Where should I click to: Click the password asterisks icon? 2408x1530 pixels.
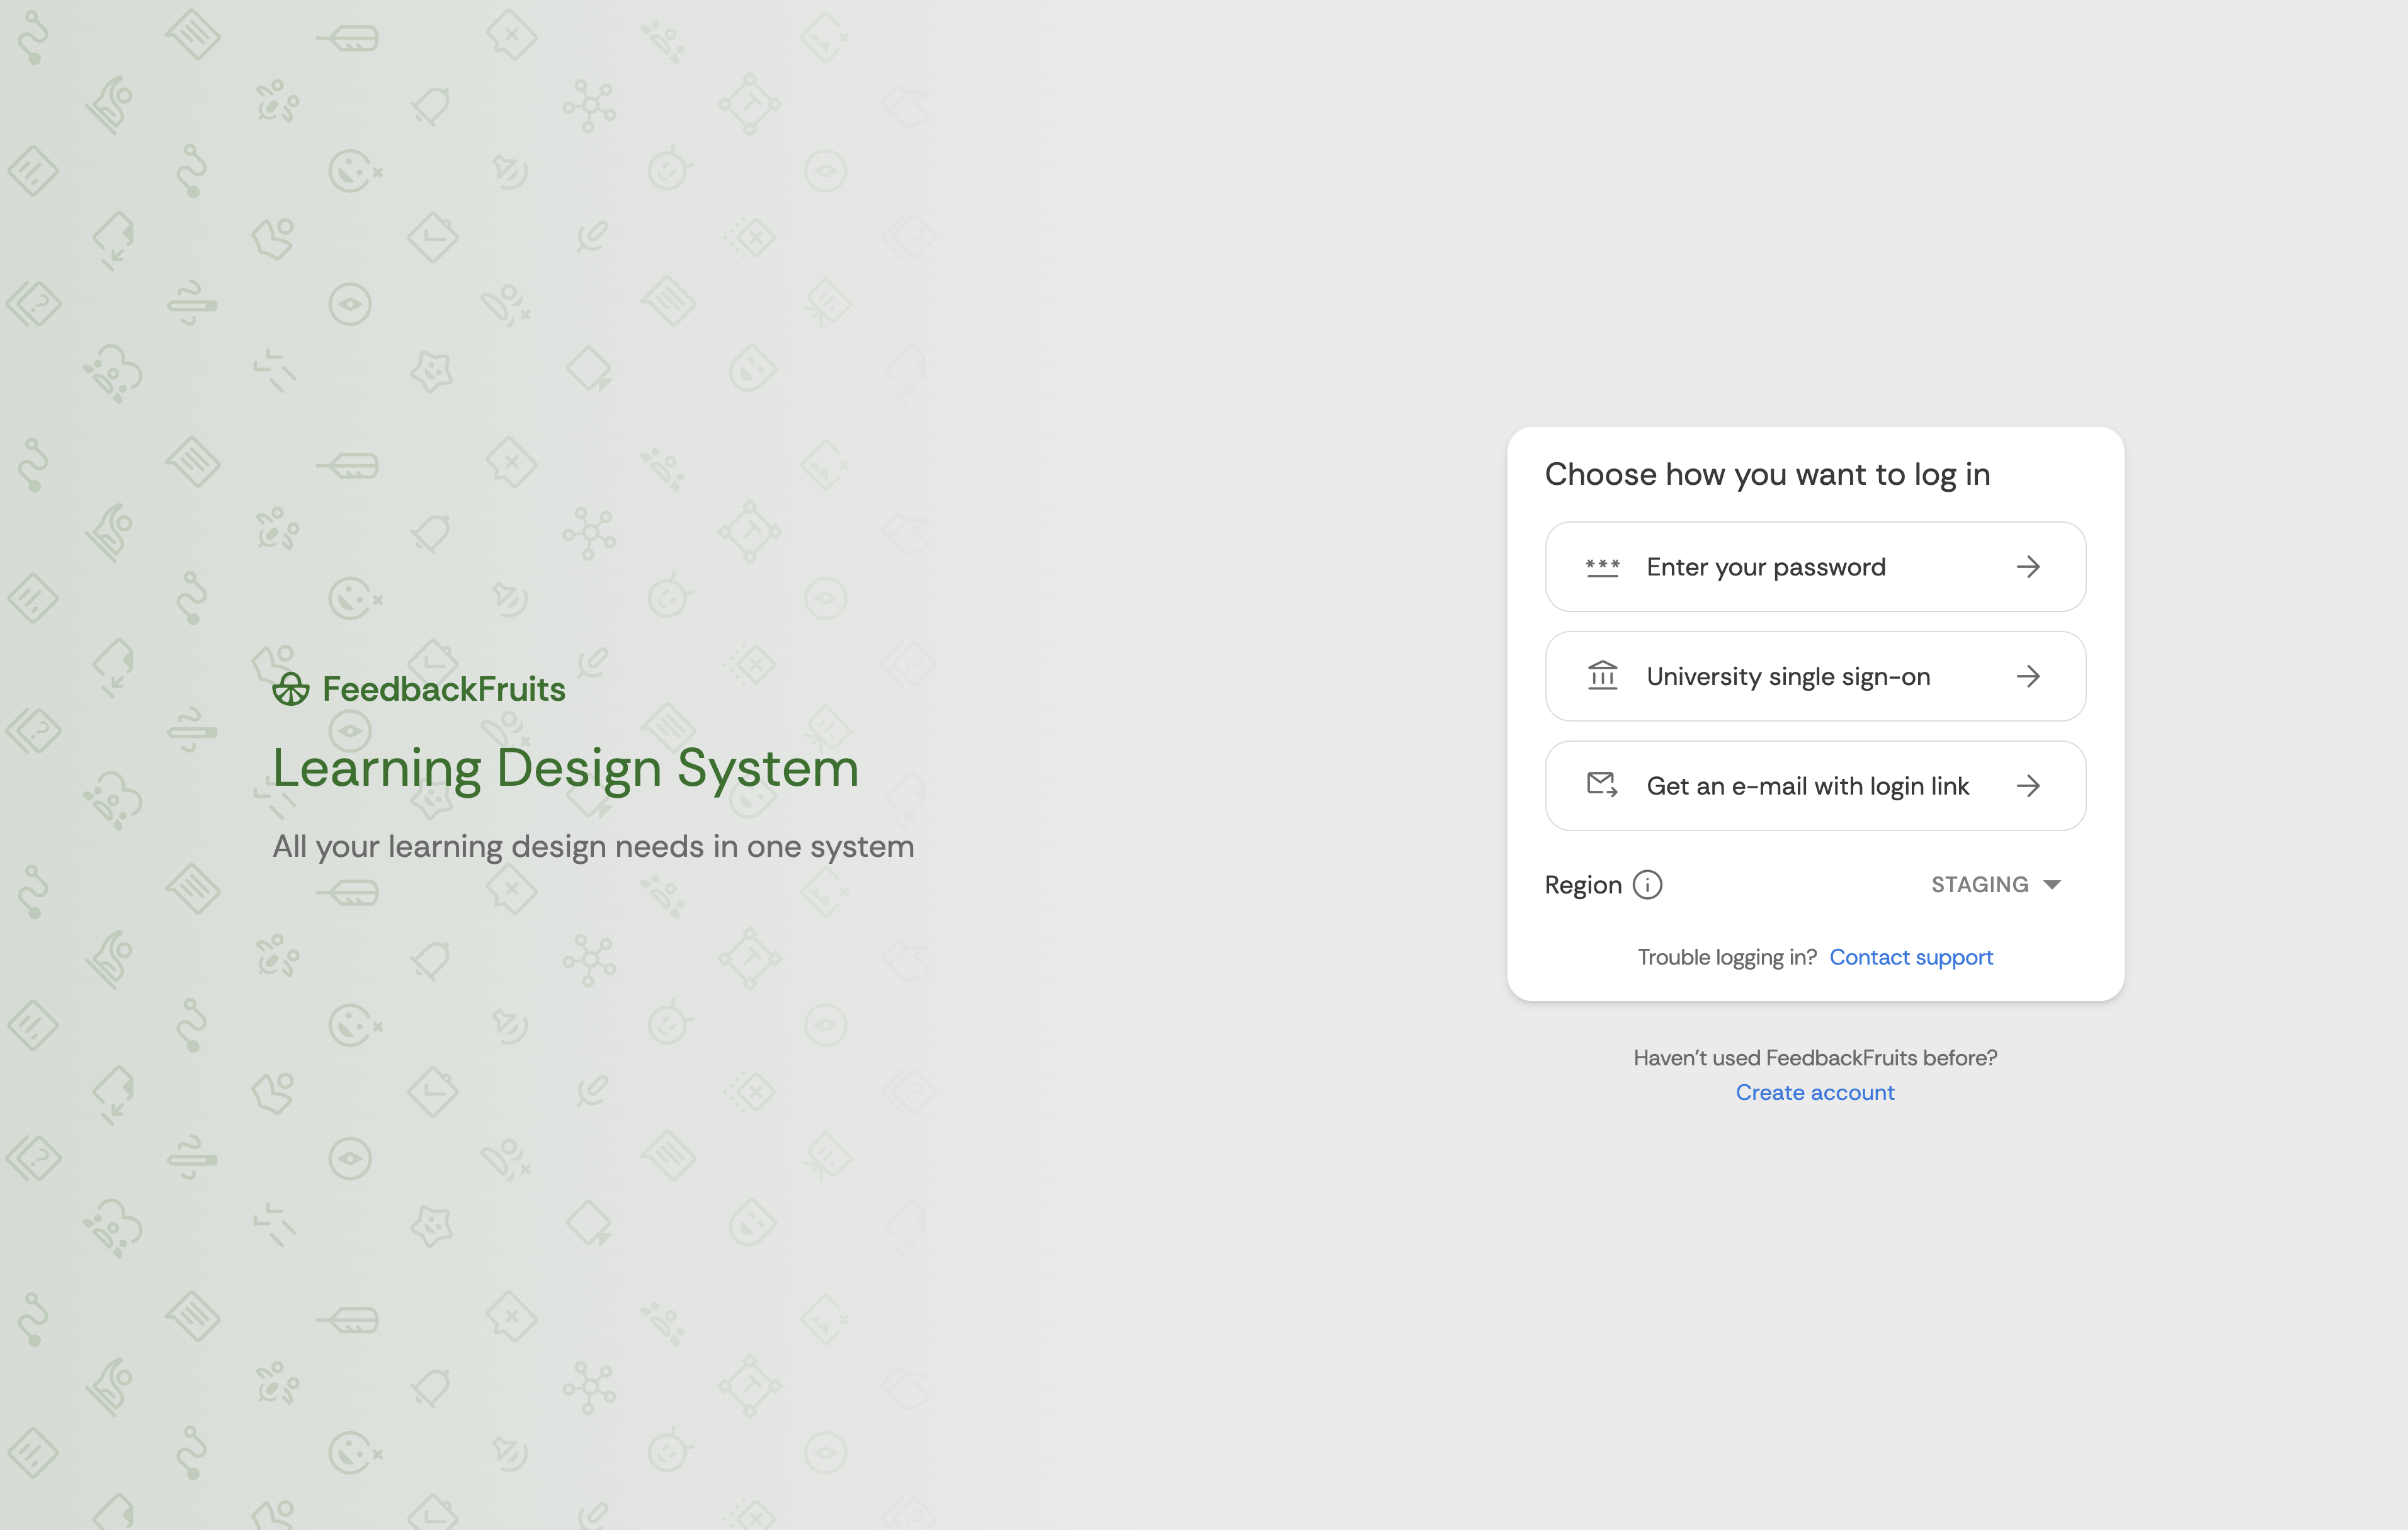pyautogui.click(x=1602, y=567)
